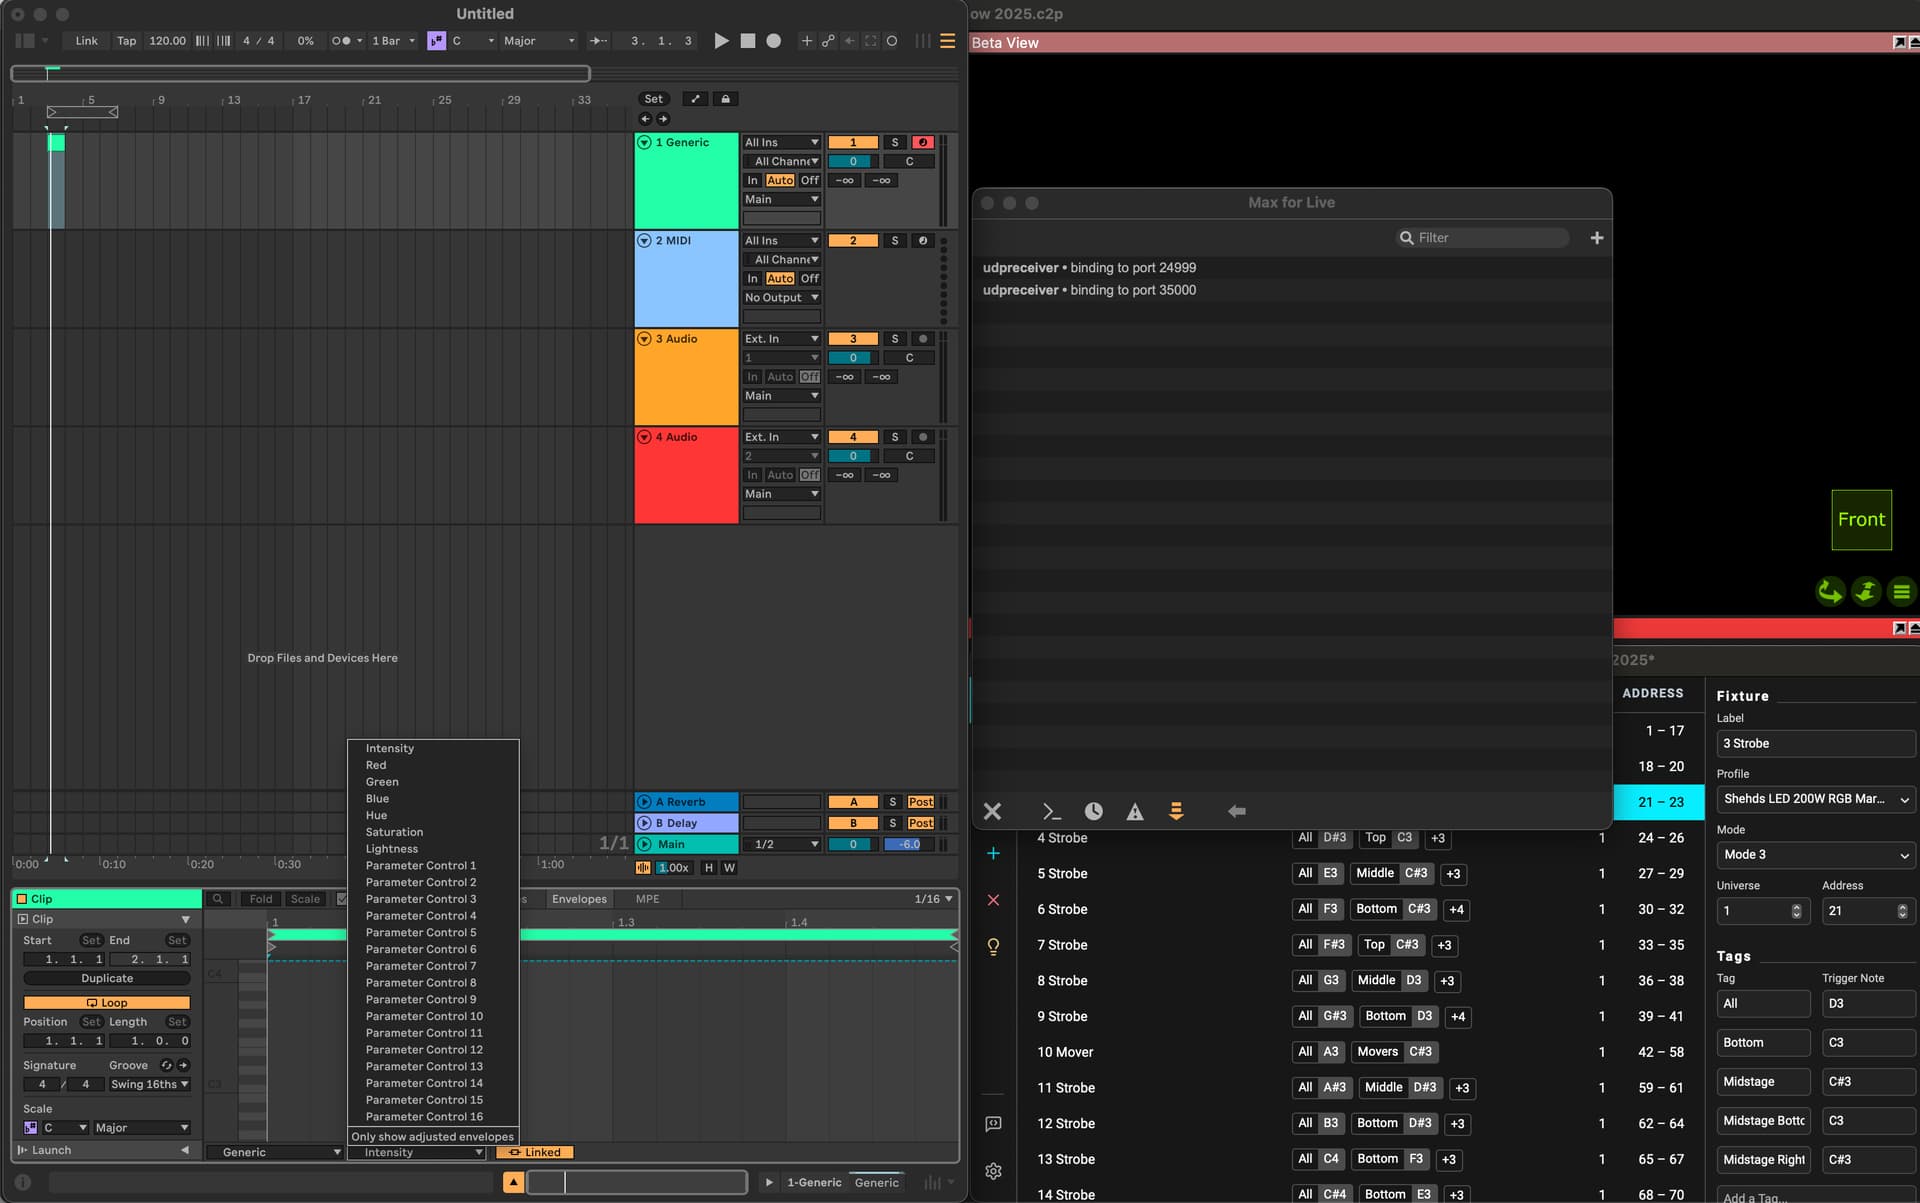Solo the 1 Generic track
Image resolution: width=1920 pixels, height=1203 pixels.
(x=895, y=142)
